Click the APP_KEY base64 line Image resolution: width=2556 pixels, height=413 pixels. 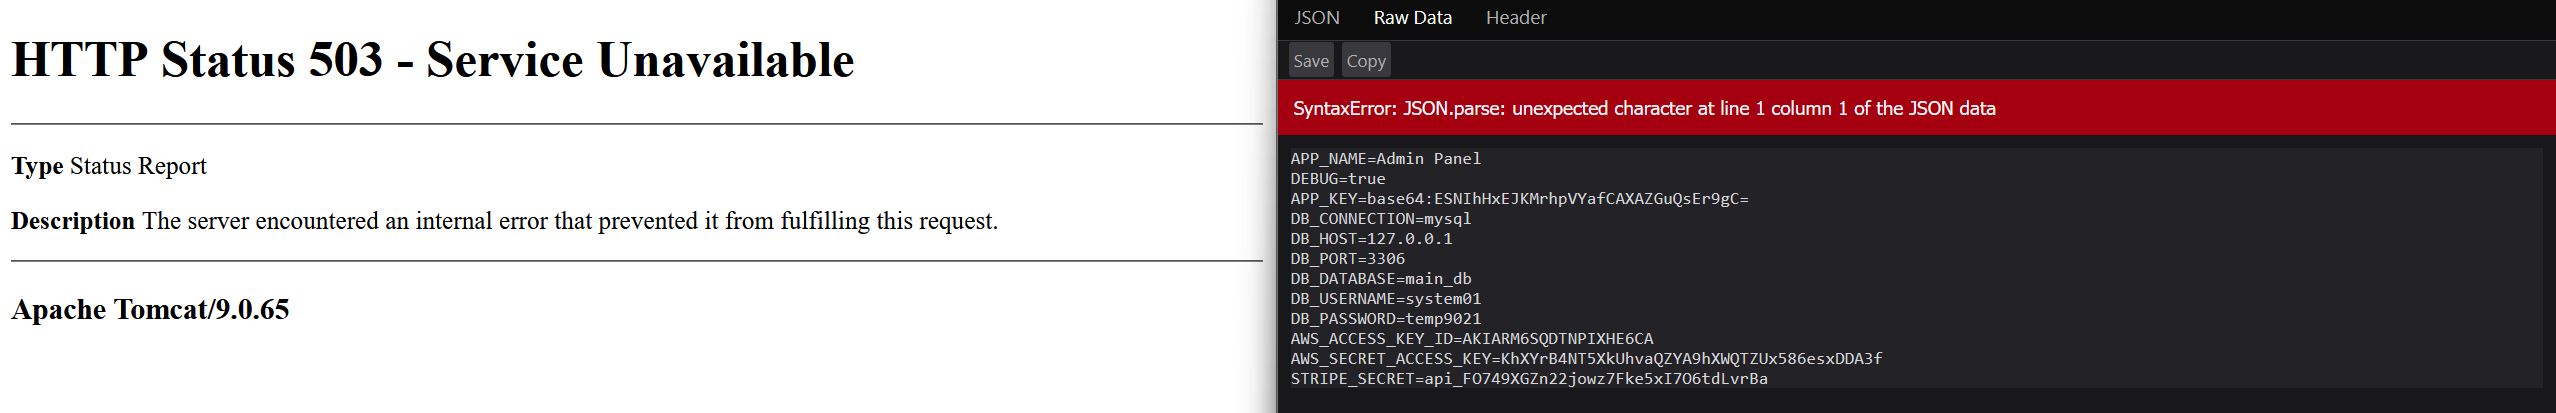pos(1518,199)
